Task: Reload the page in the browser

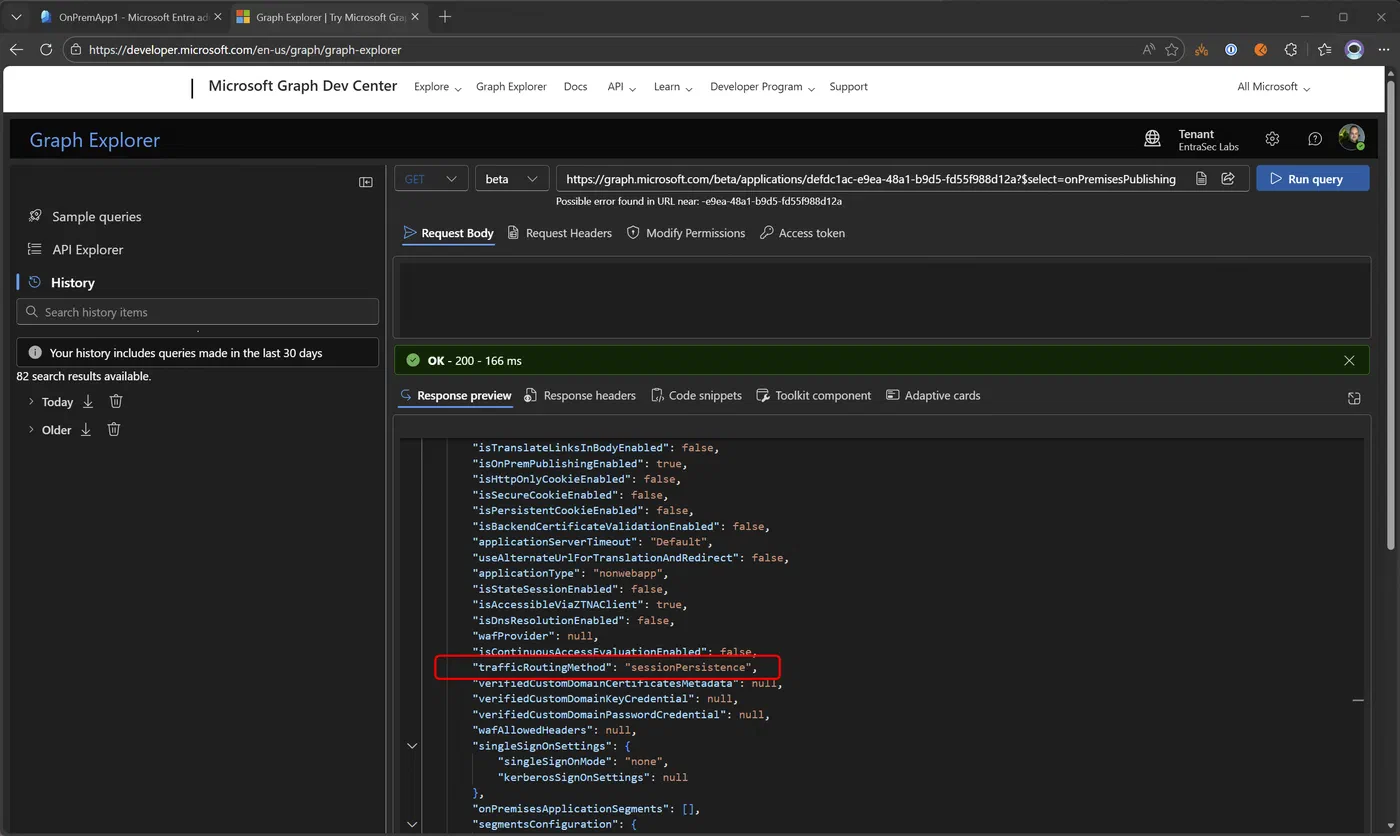Action: [46, 49]
